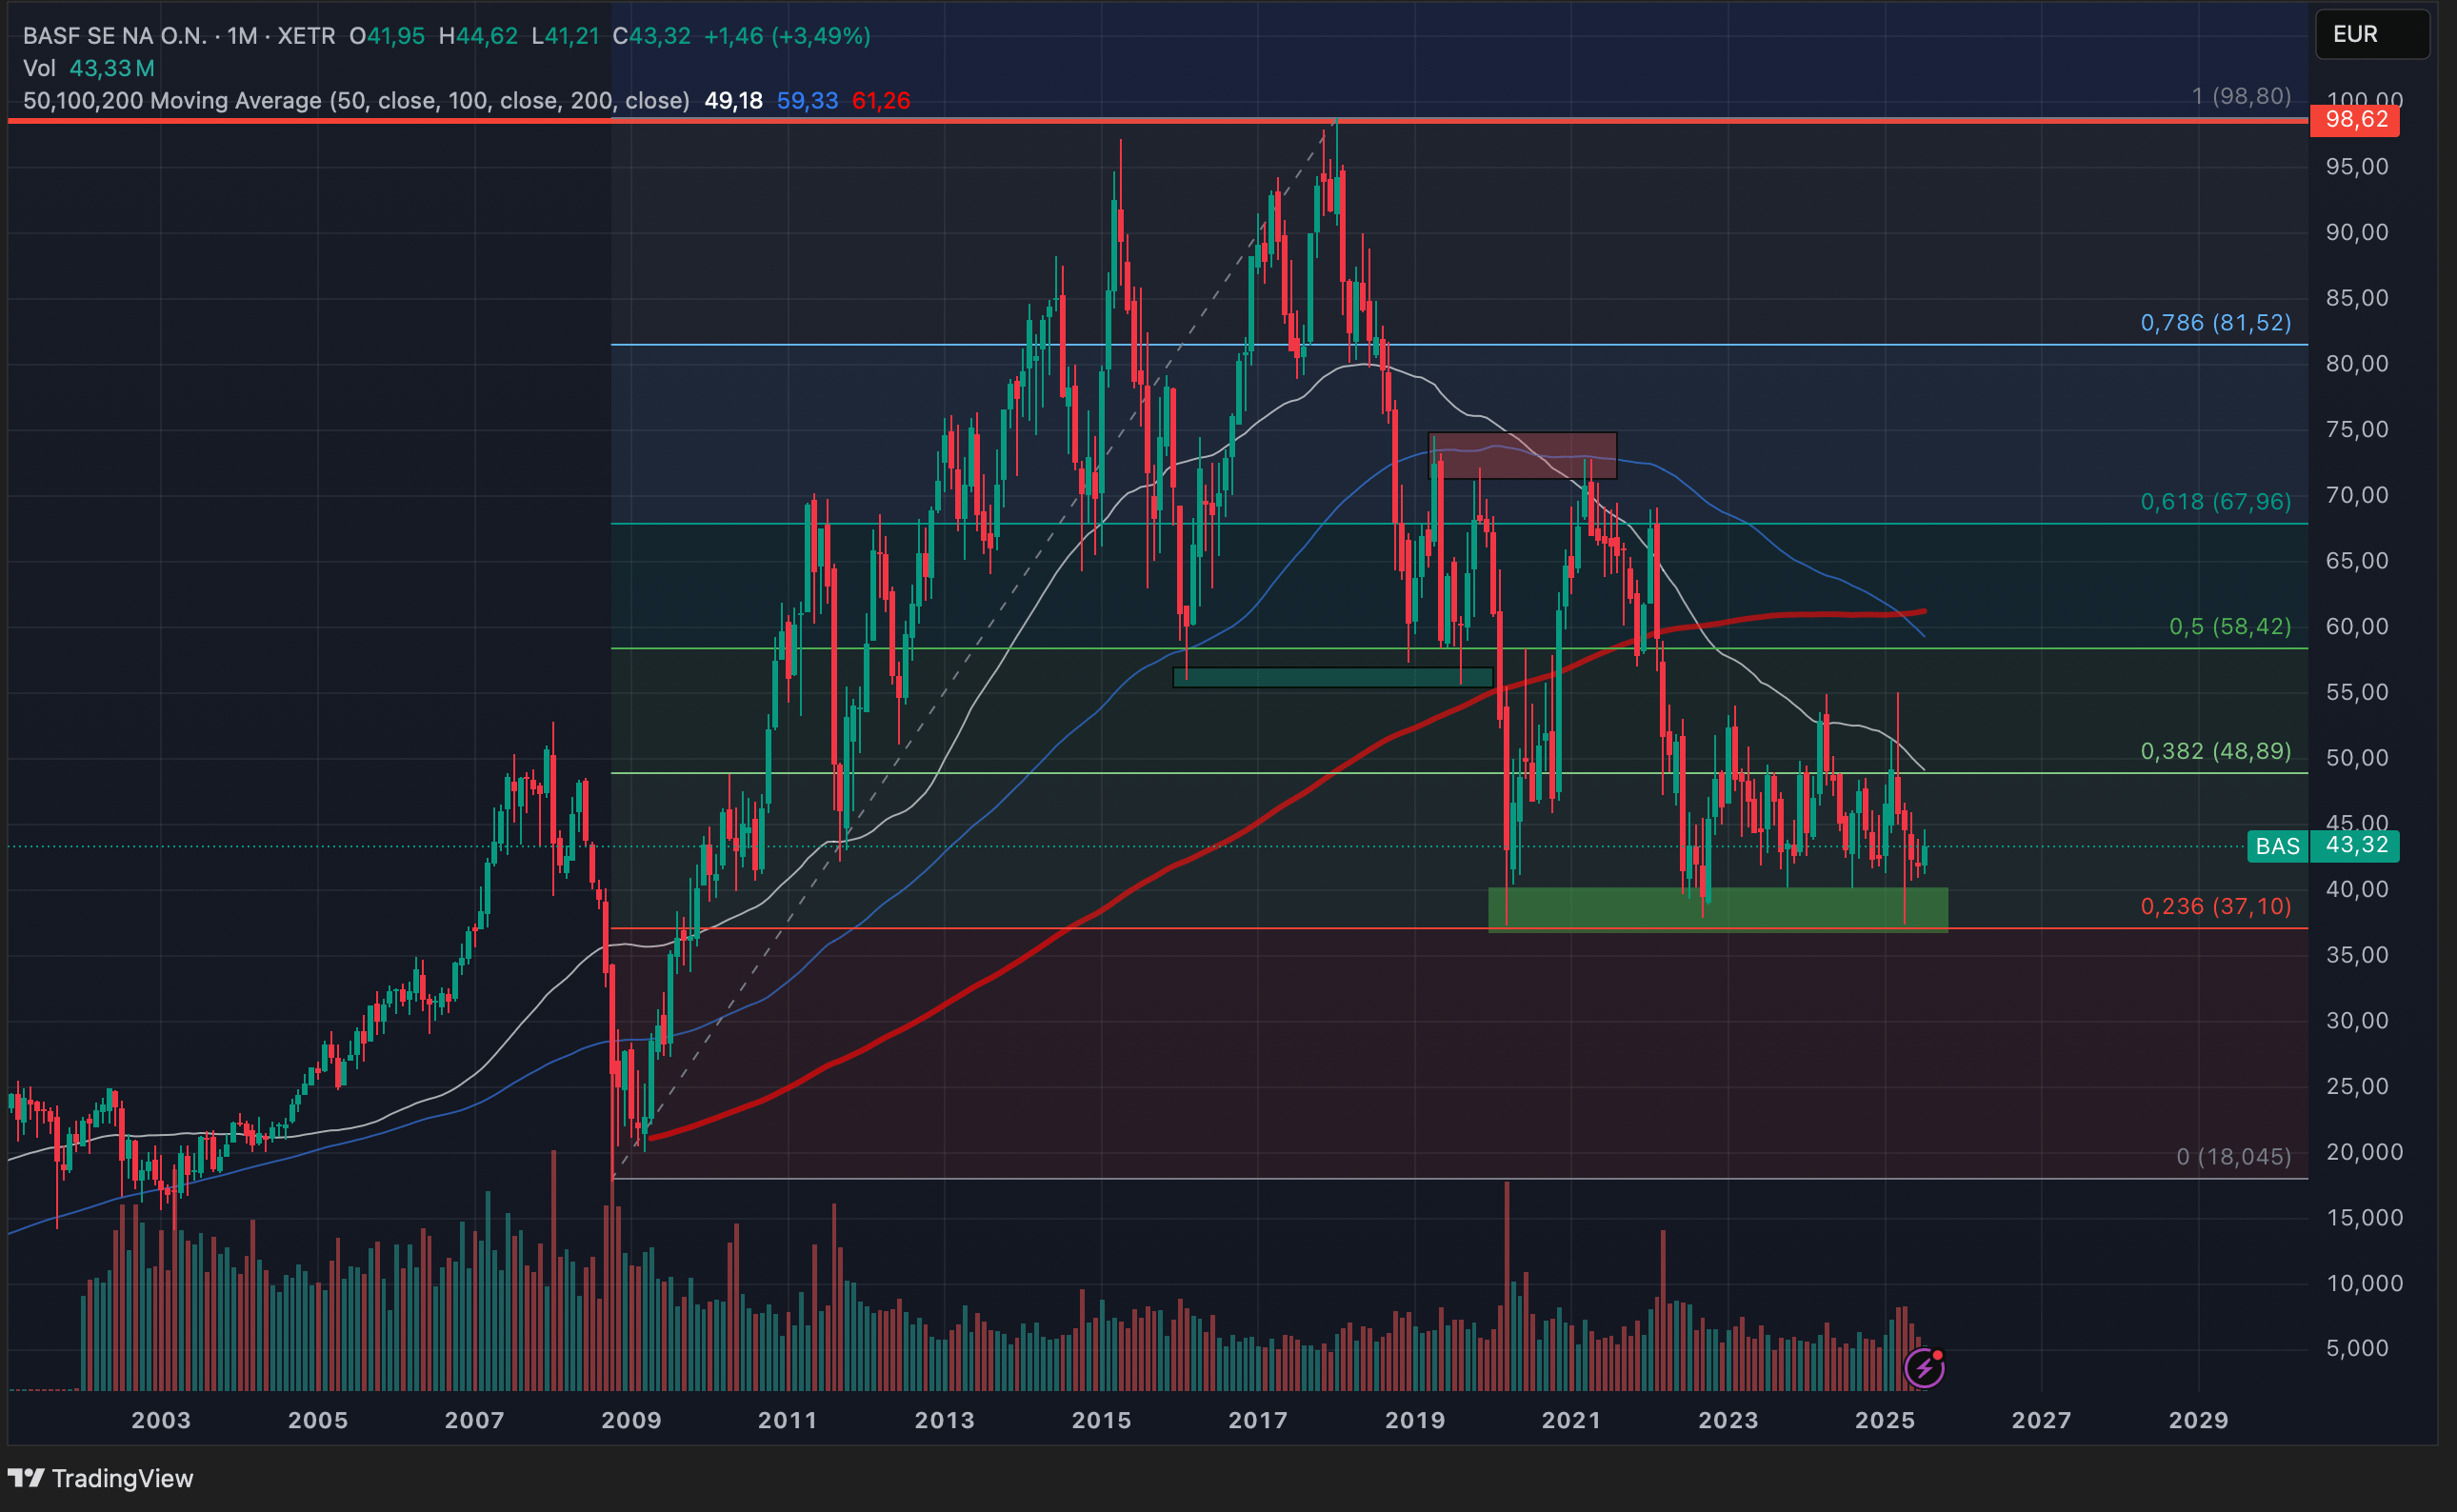This screenshot has height=1512, width=2457.
Task: Click the Vol 43,33 M volume legend
Action: point(89,68)
